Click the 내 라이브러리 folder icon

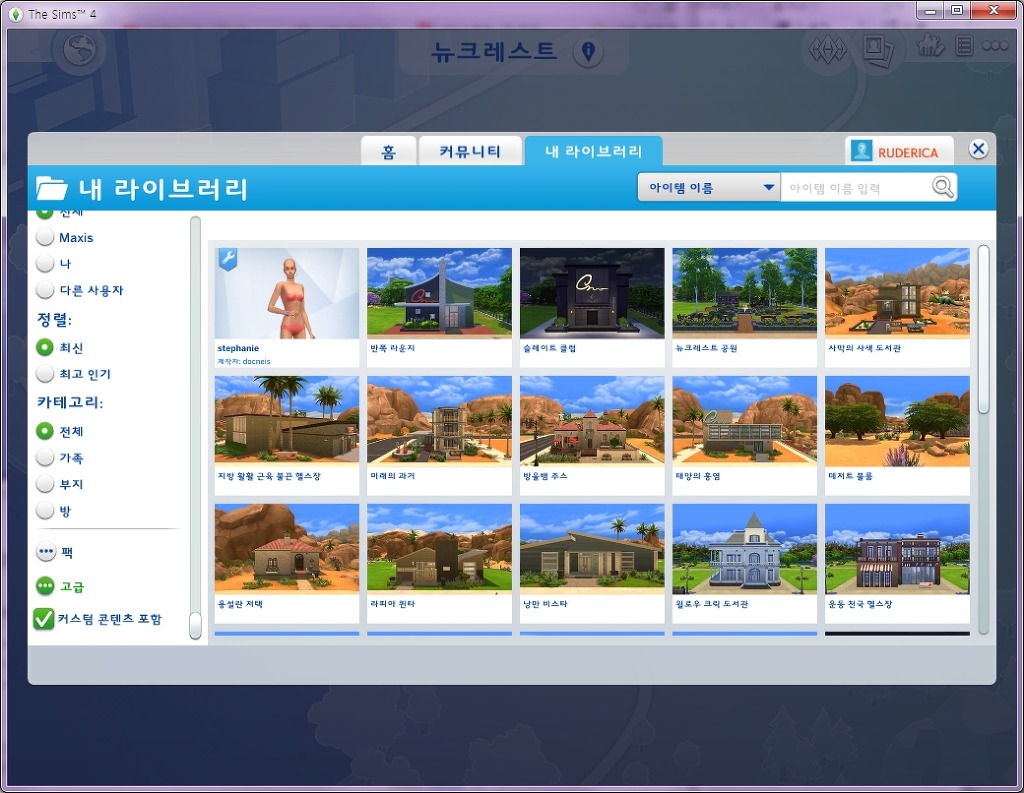click(x=52, y=188)
